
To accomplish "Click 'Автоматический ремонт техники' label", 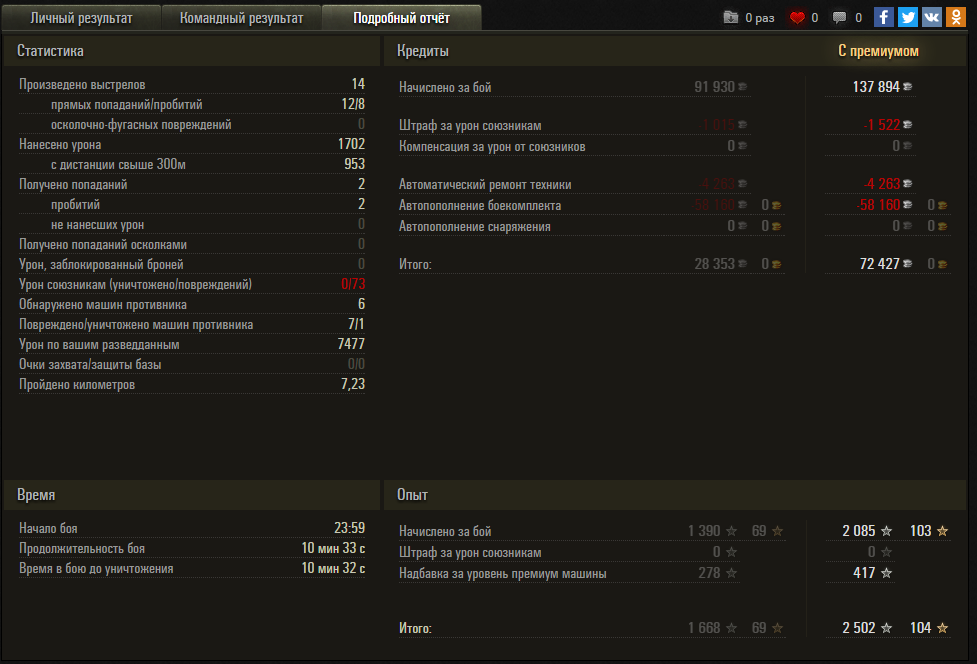I will click(x=485, y=184).
